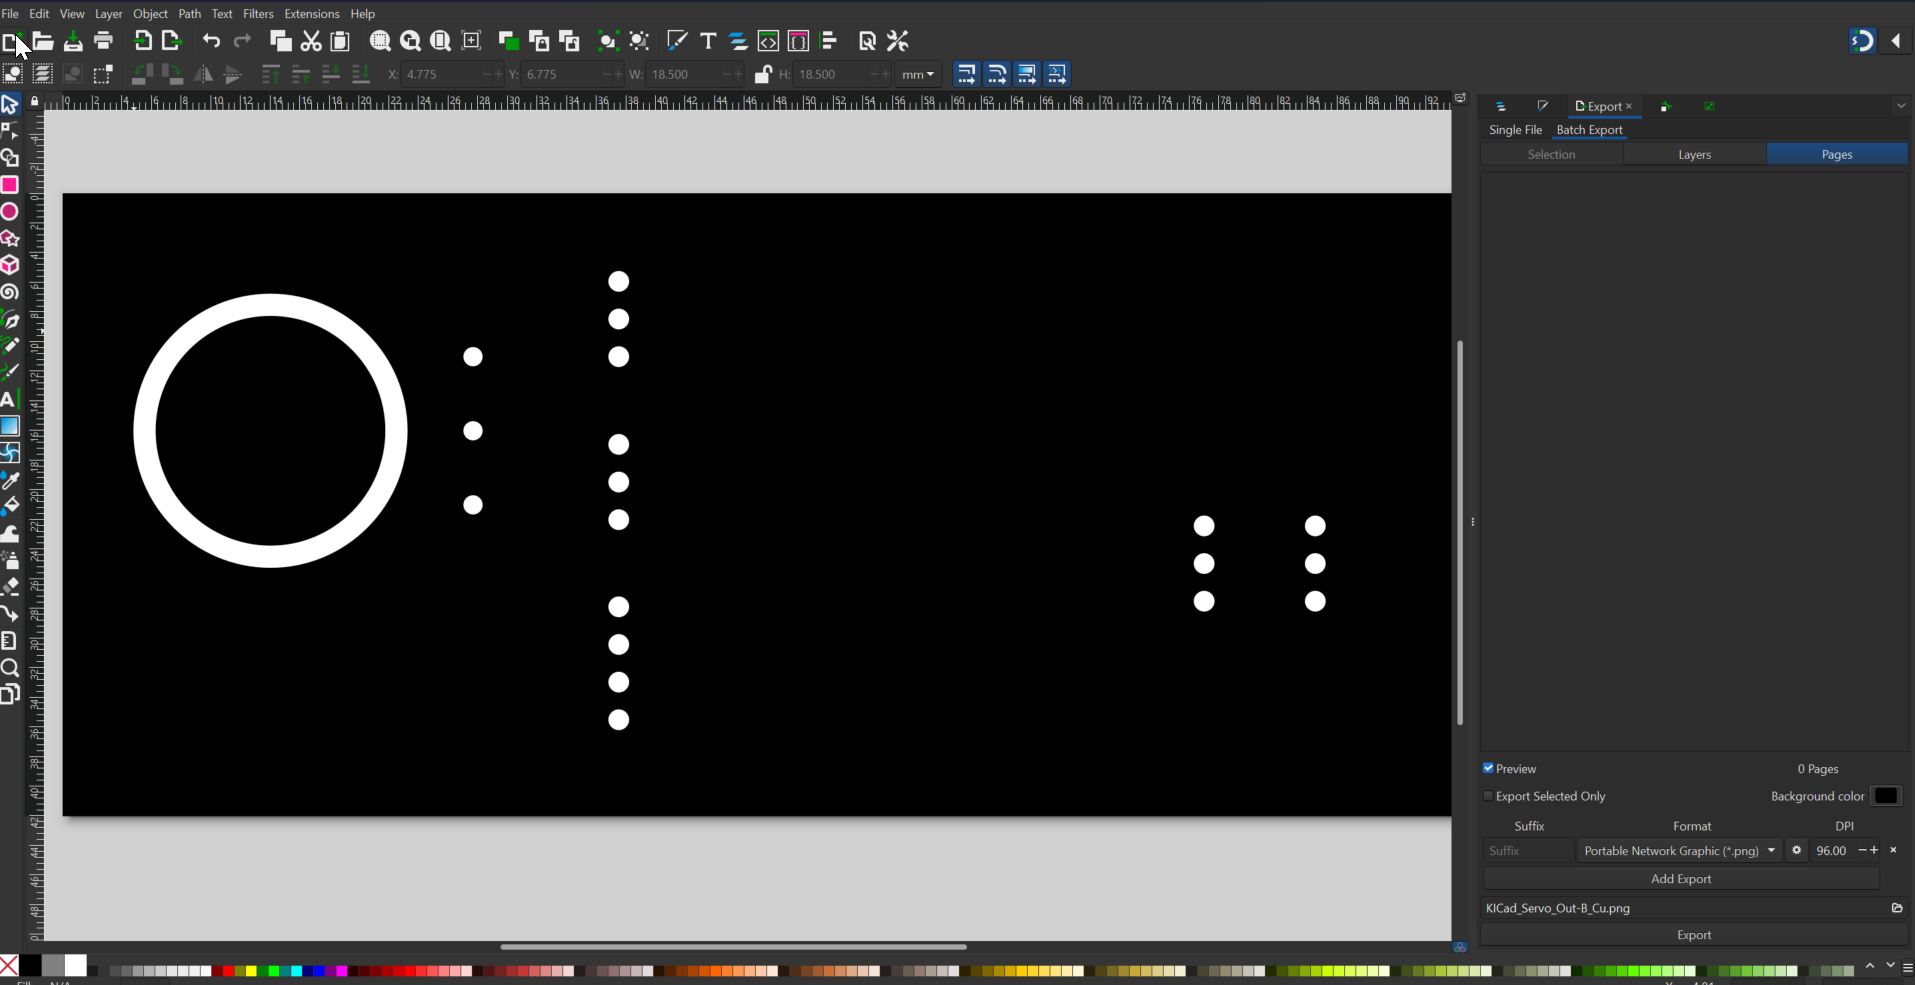1915x985 pixels.
Task: Click the Undo toolbar icon
Action: coord(210,41)
